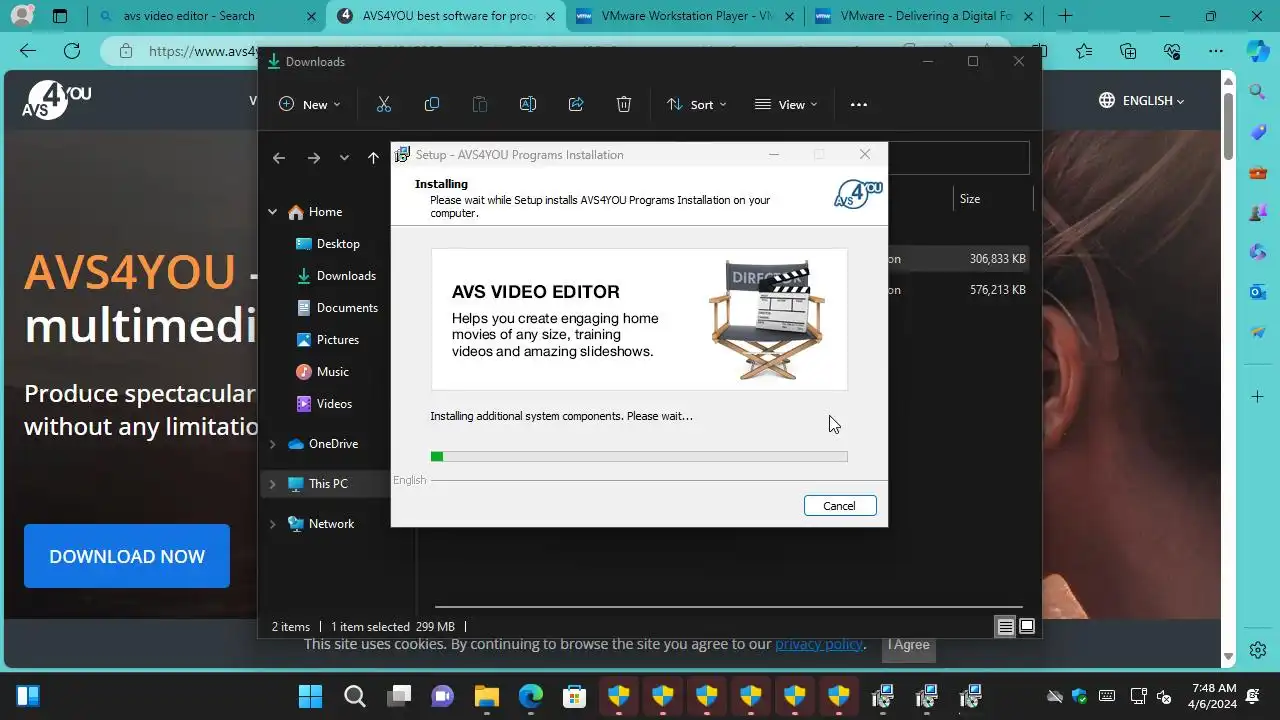Open Copilot in Edge sidebar
This screenshot has width=1280, height=720.
[x=1258, y=50]
